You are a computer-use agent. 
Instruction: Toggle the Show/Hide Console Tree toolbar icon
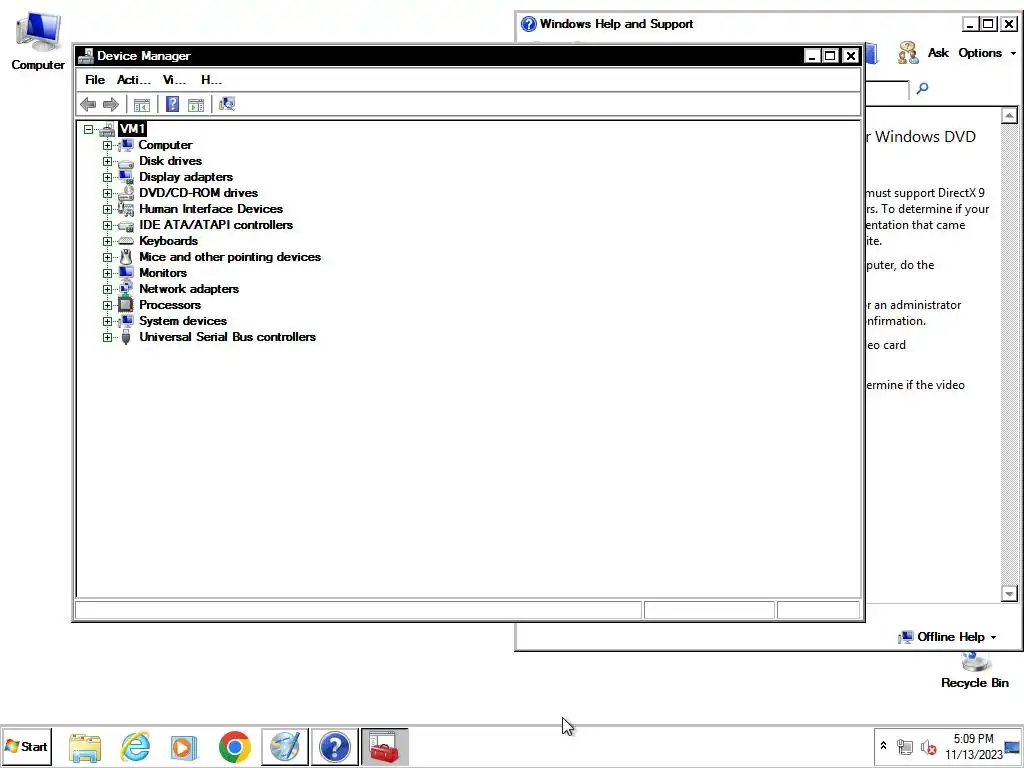pyautogui.click(x=142, y=104)
